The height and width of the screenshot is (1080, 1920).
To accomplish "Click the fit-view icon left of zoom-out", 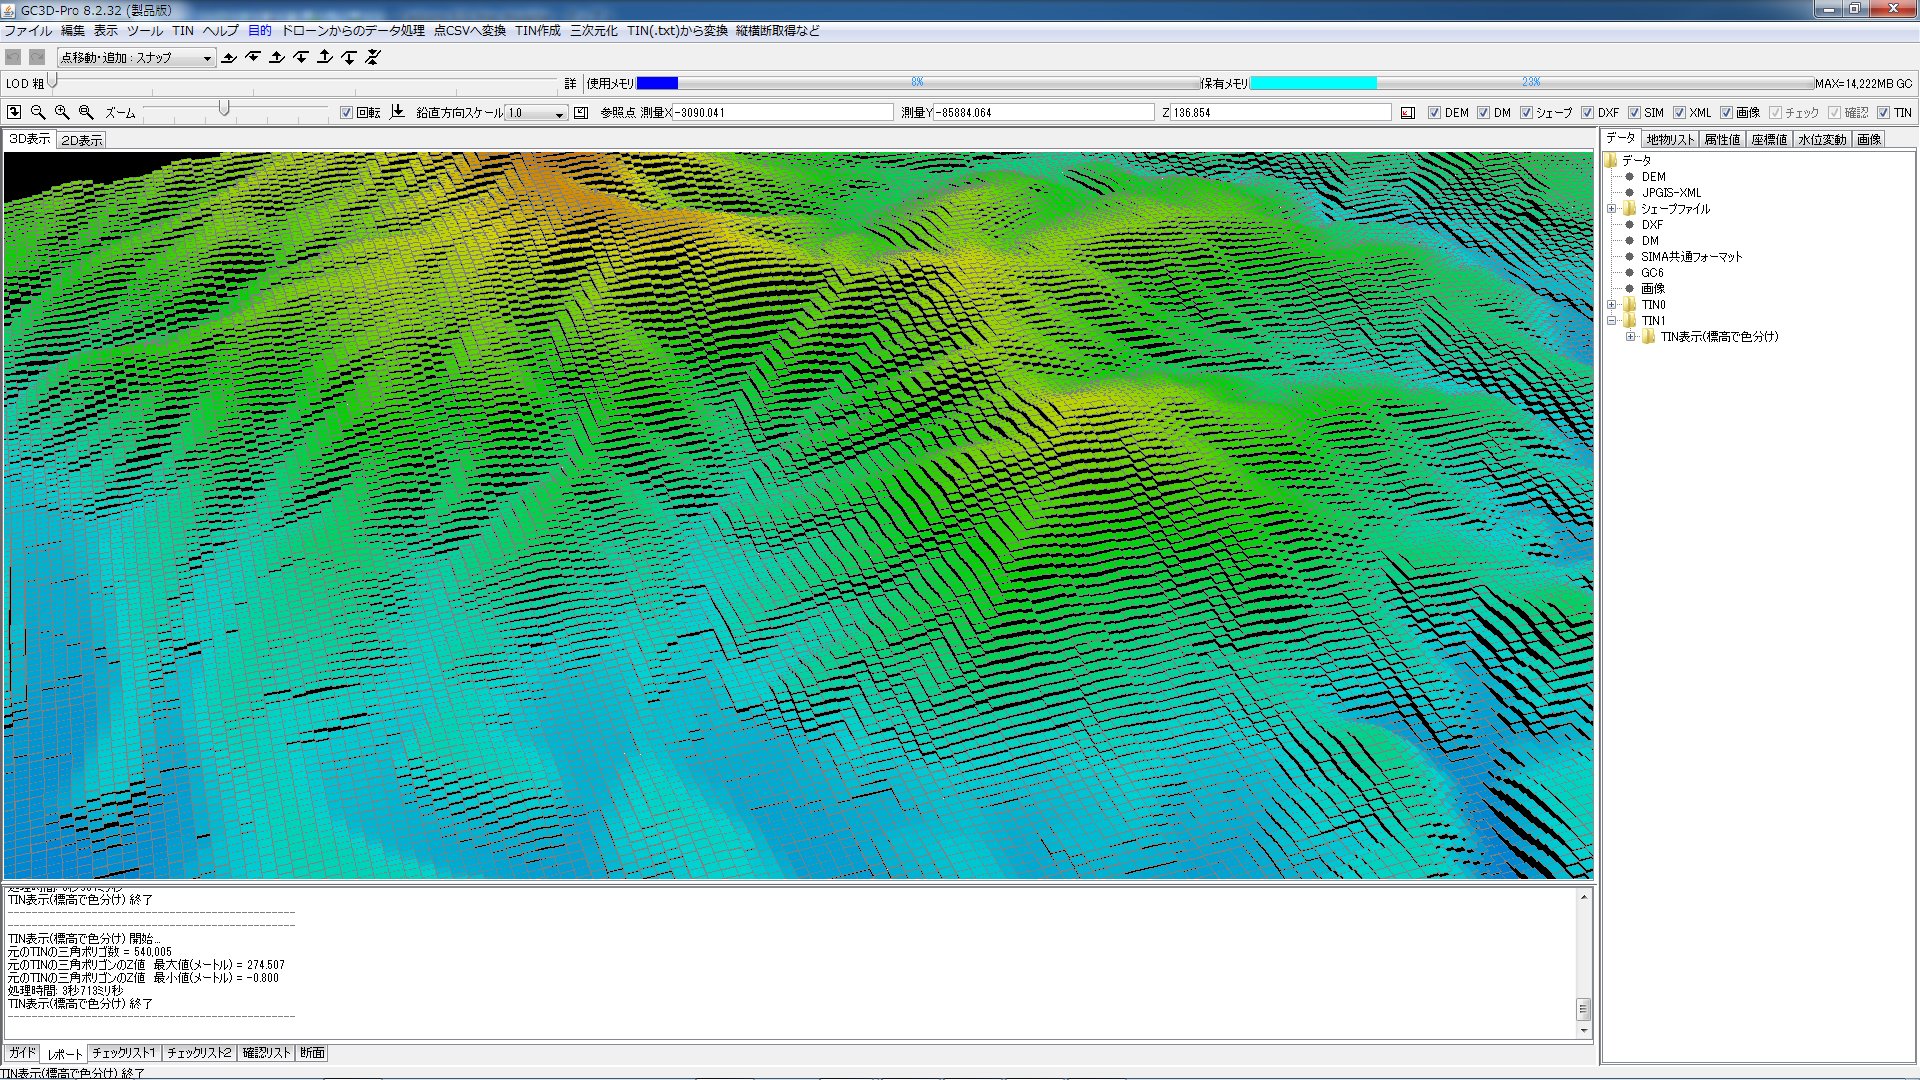I will (14, 113).
